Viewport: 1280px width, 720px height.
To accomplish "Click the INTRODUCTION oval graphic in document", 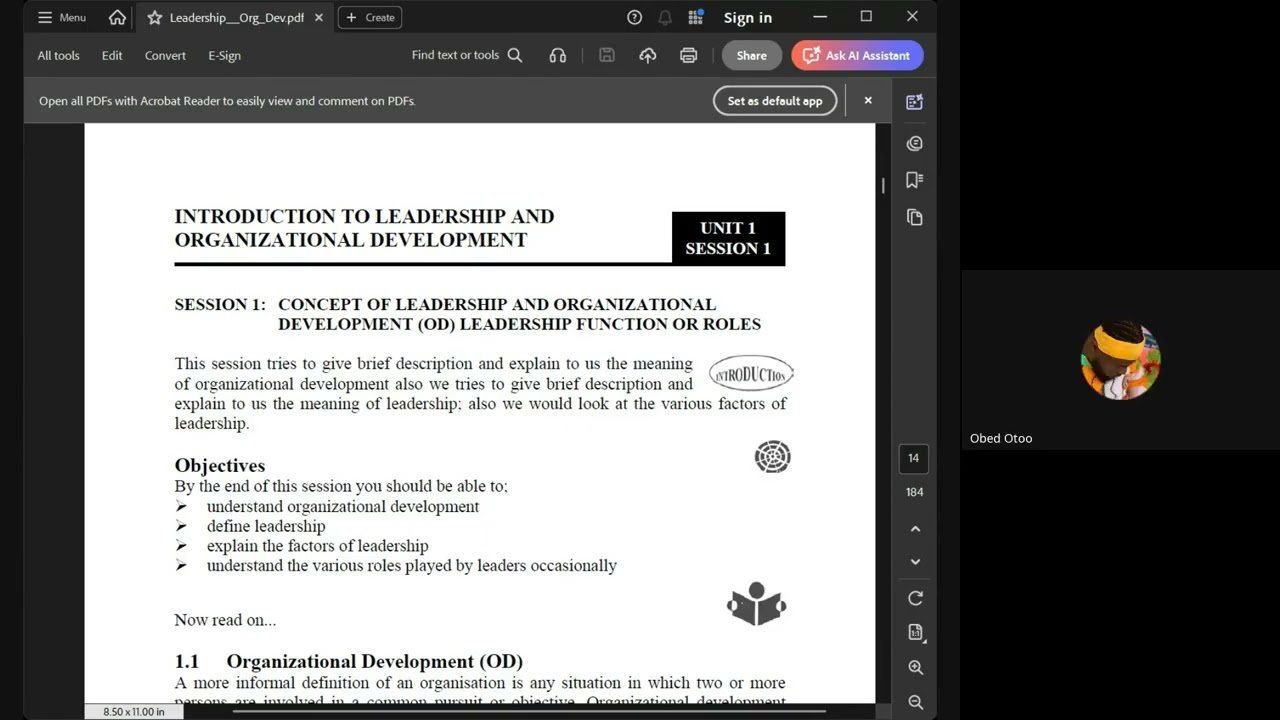I will (x=751, y=374).
